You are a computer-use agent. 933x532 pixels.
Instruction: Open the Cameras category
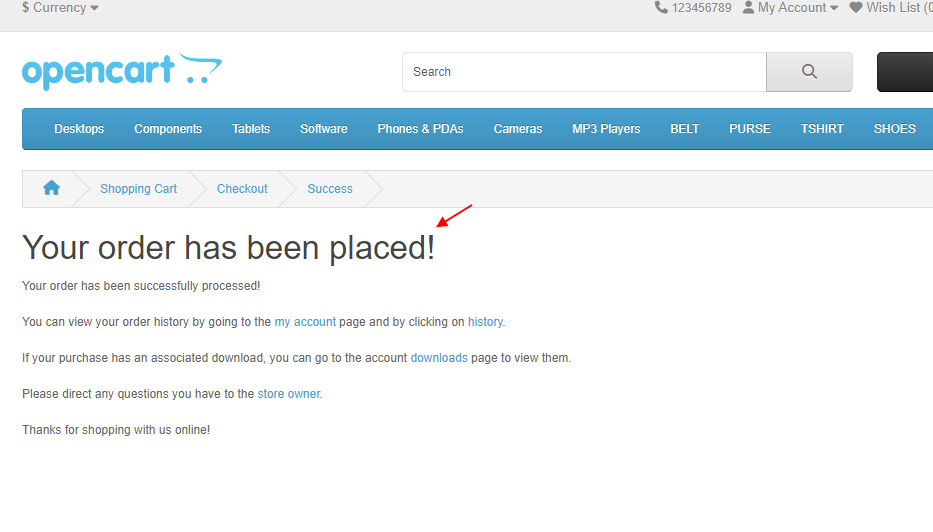click(518, 129)
